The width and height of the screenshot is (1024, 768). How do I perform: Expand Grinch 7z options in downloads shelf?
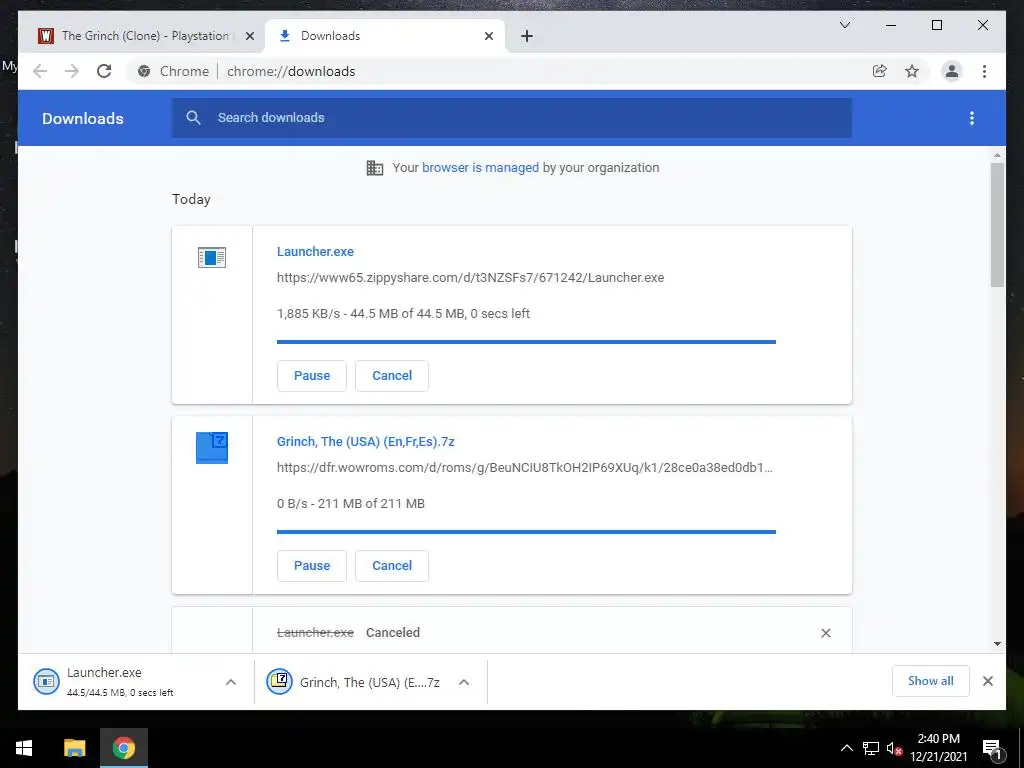tap(464, 682)
